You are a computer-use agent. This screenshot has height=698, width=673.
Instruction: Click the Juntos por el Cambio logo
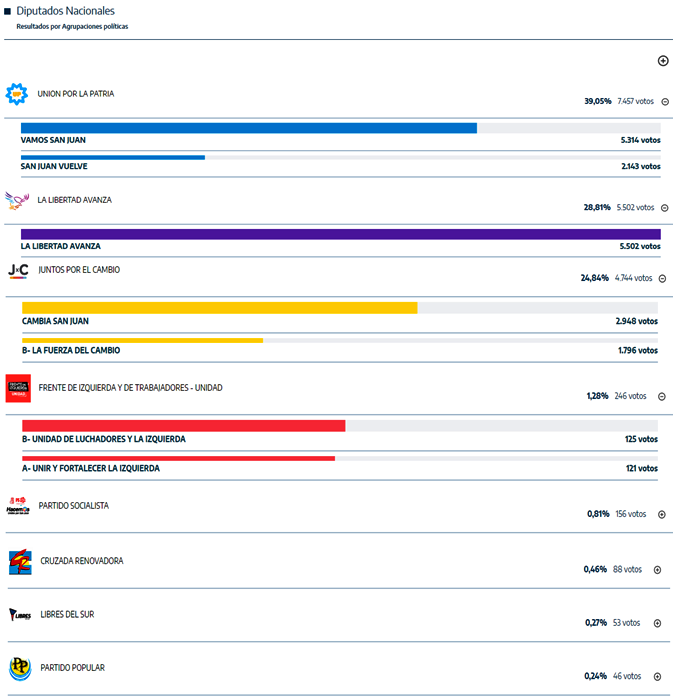18,271
